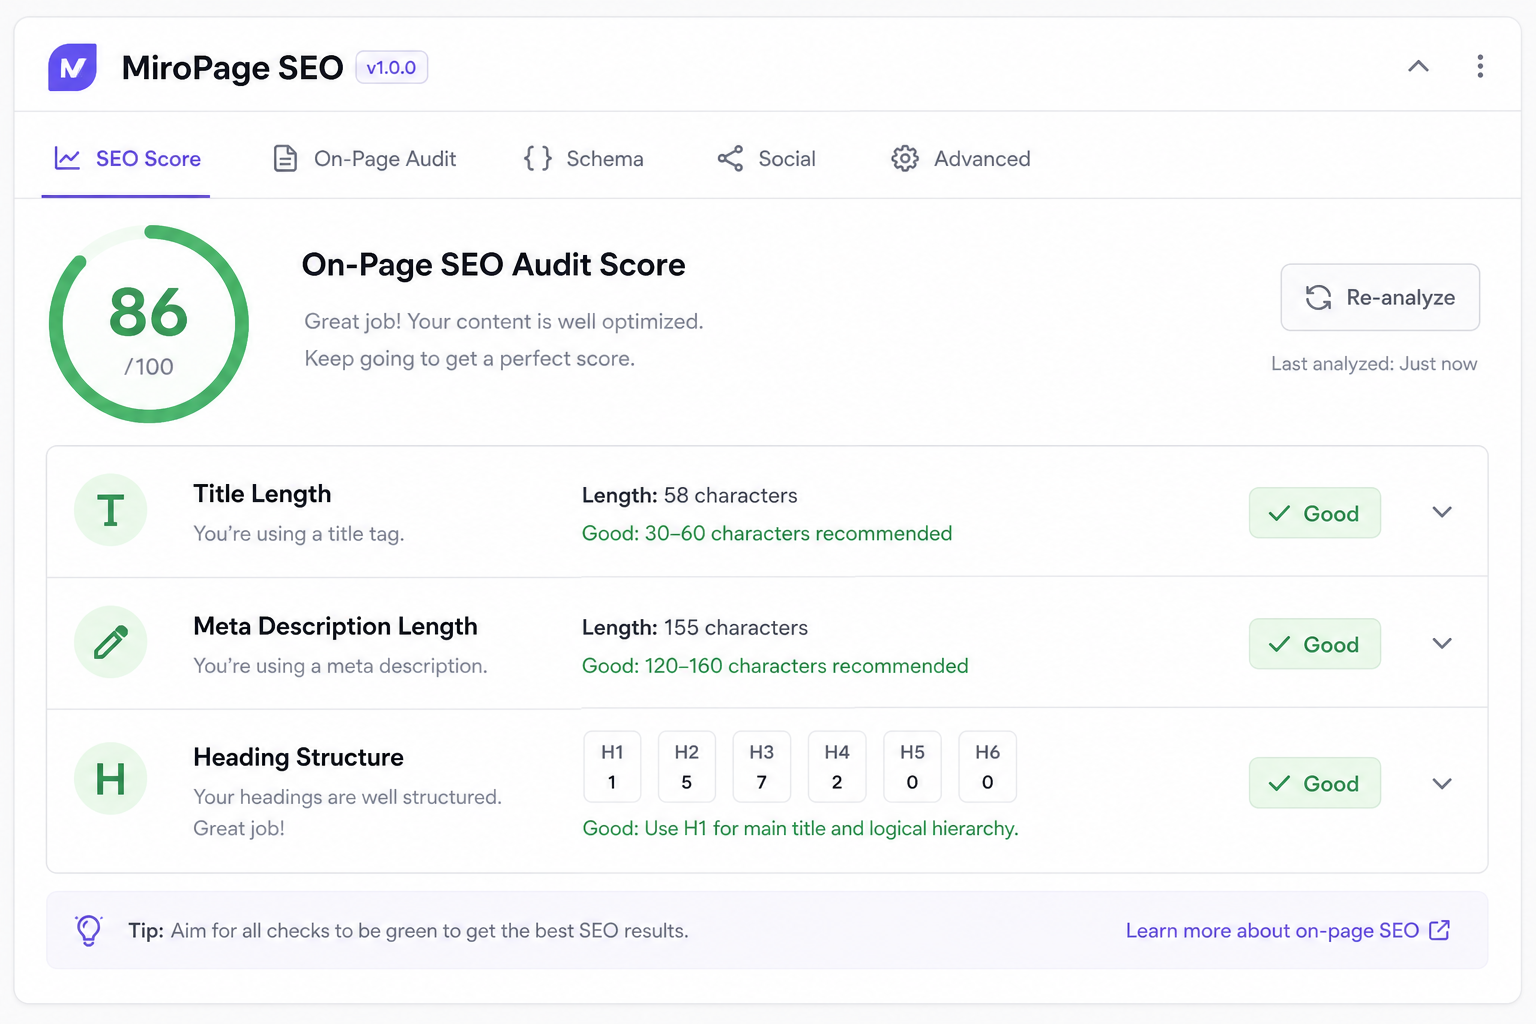Click the 'Tip: Aim for all checks' text
1536x1024 pixels.
pyautogui.click(x=408, y=930)
